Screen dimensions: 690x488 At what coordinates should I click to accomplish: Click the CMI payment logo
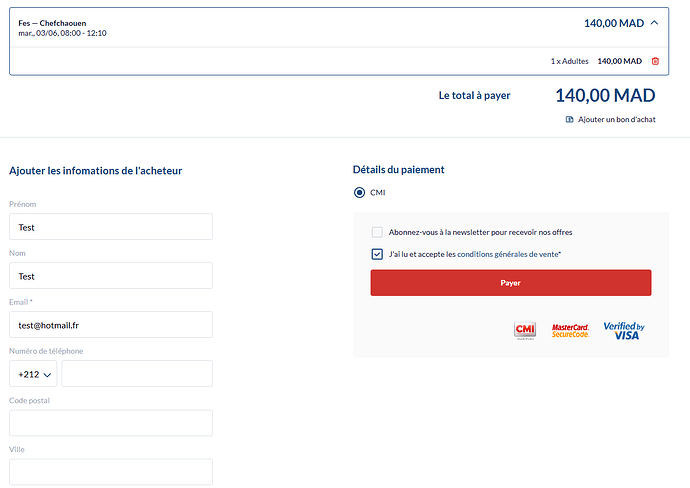click(x=525, y=330)
